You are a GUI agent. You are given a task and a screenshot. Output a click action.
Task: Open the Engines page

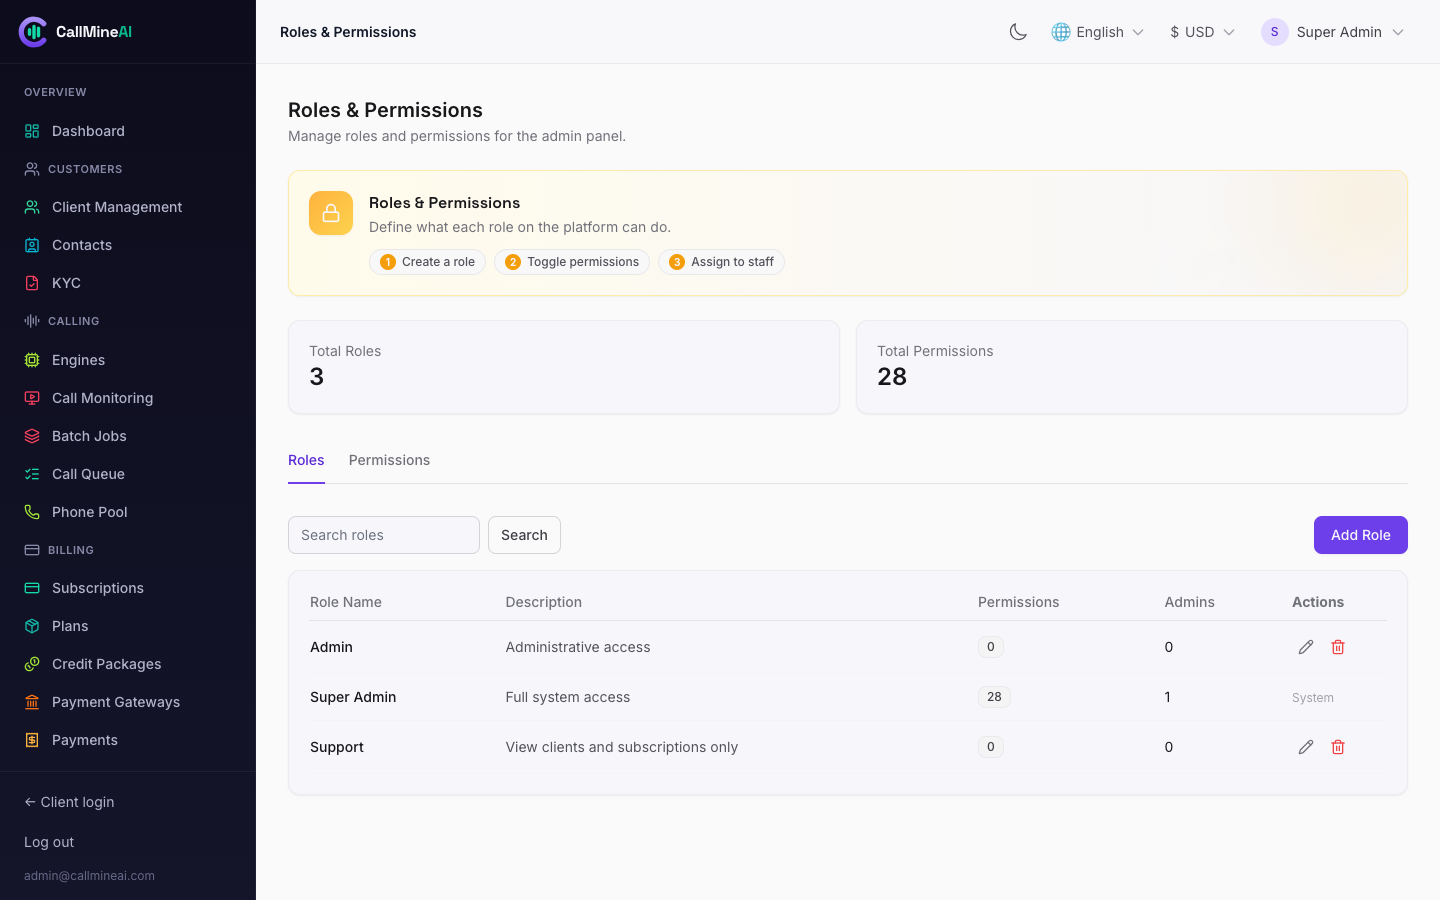pos(128,360)
